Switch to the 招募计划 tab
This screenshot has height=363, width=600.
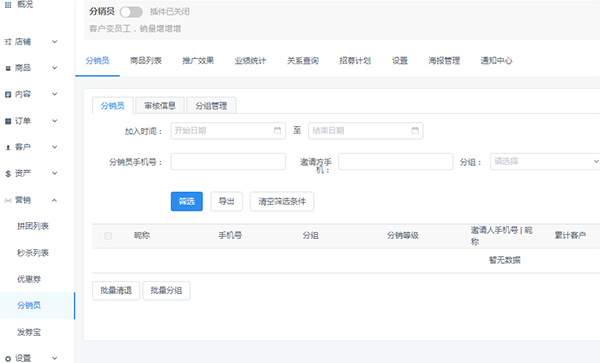click(x=355, y=60)
